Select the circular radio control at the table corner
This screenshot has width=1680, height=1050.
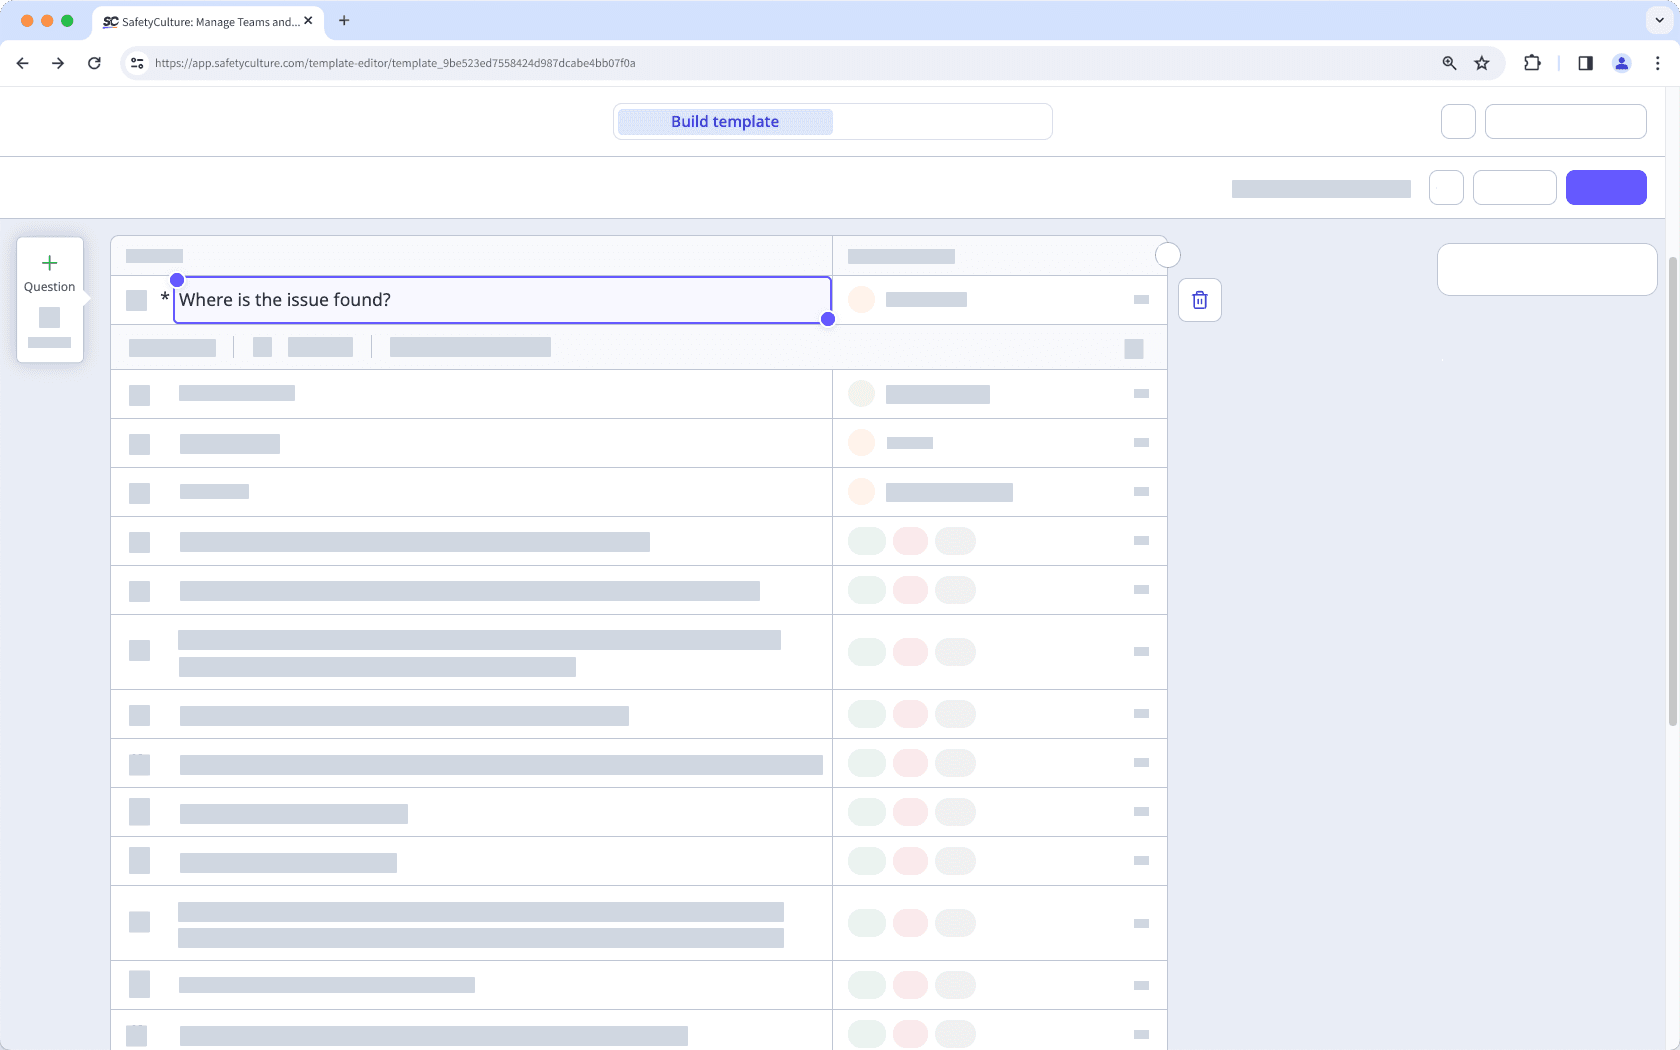click(1167, 255)
